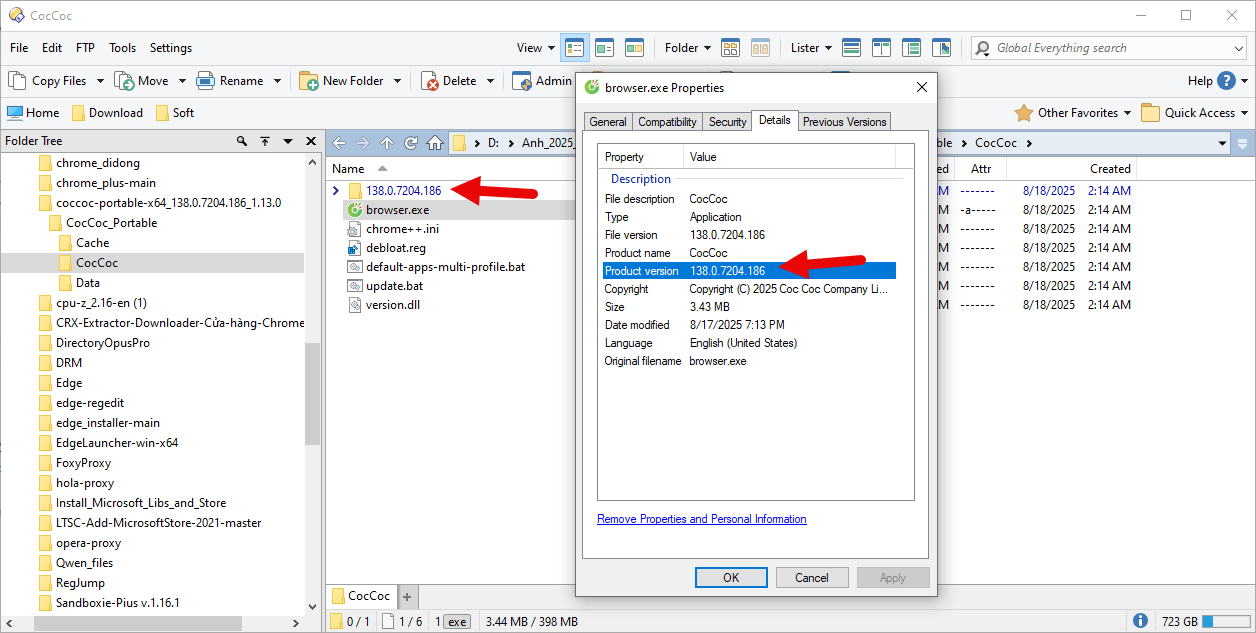Add new folder tab with plus
1256x633 pixels.
407,596
